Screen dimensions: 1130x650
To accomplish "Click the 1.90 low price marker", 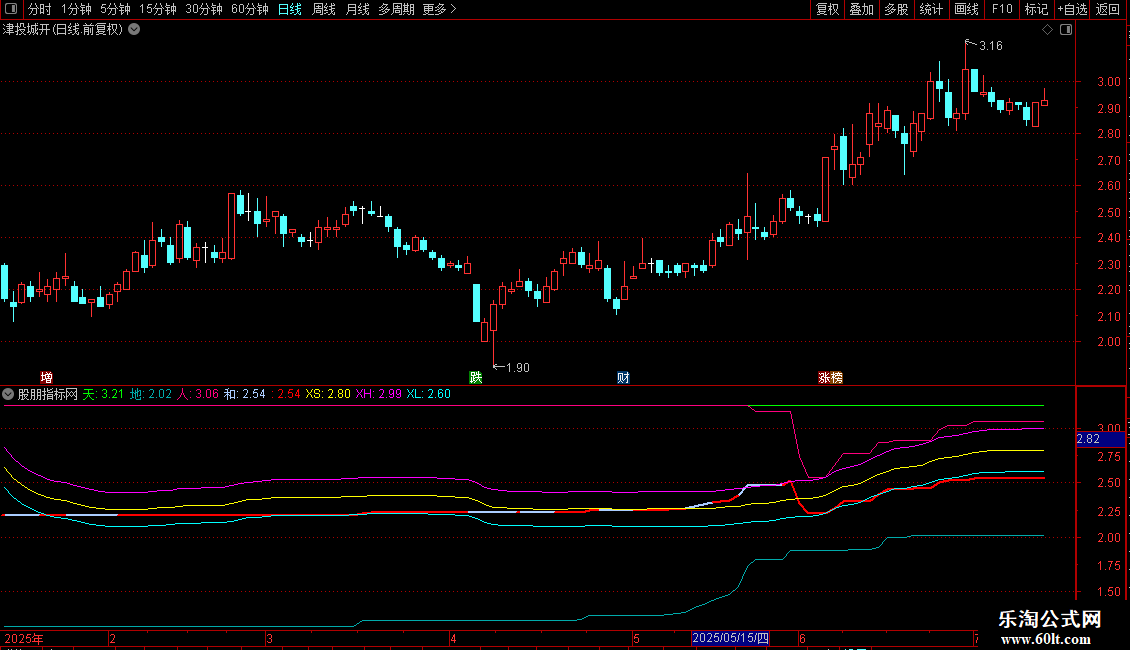I will tap(516, 367).
